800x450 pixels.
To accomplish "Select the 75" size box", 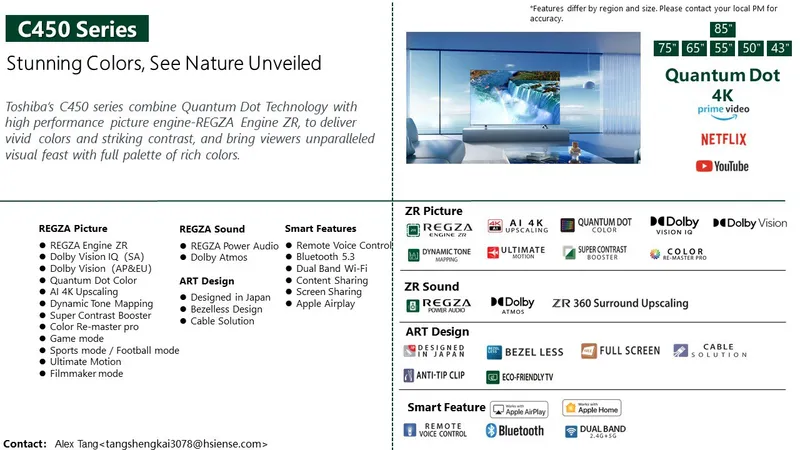I will click(666, 48).
